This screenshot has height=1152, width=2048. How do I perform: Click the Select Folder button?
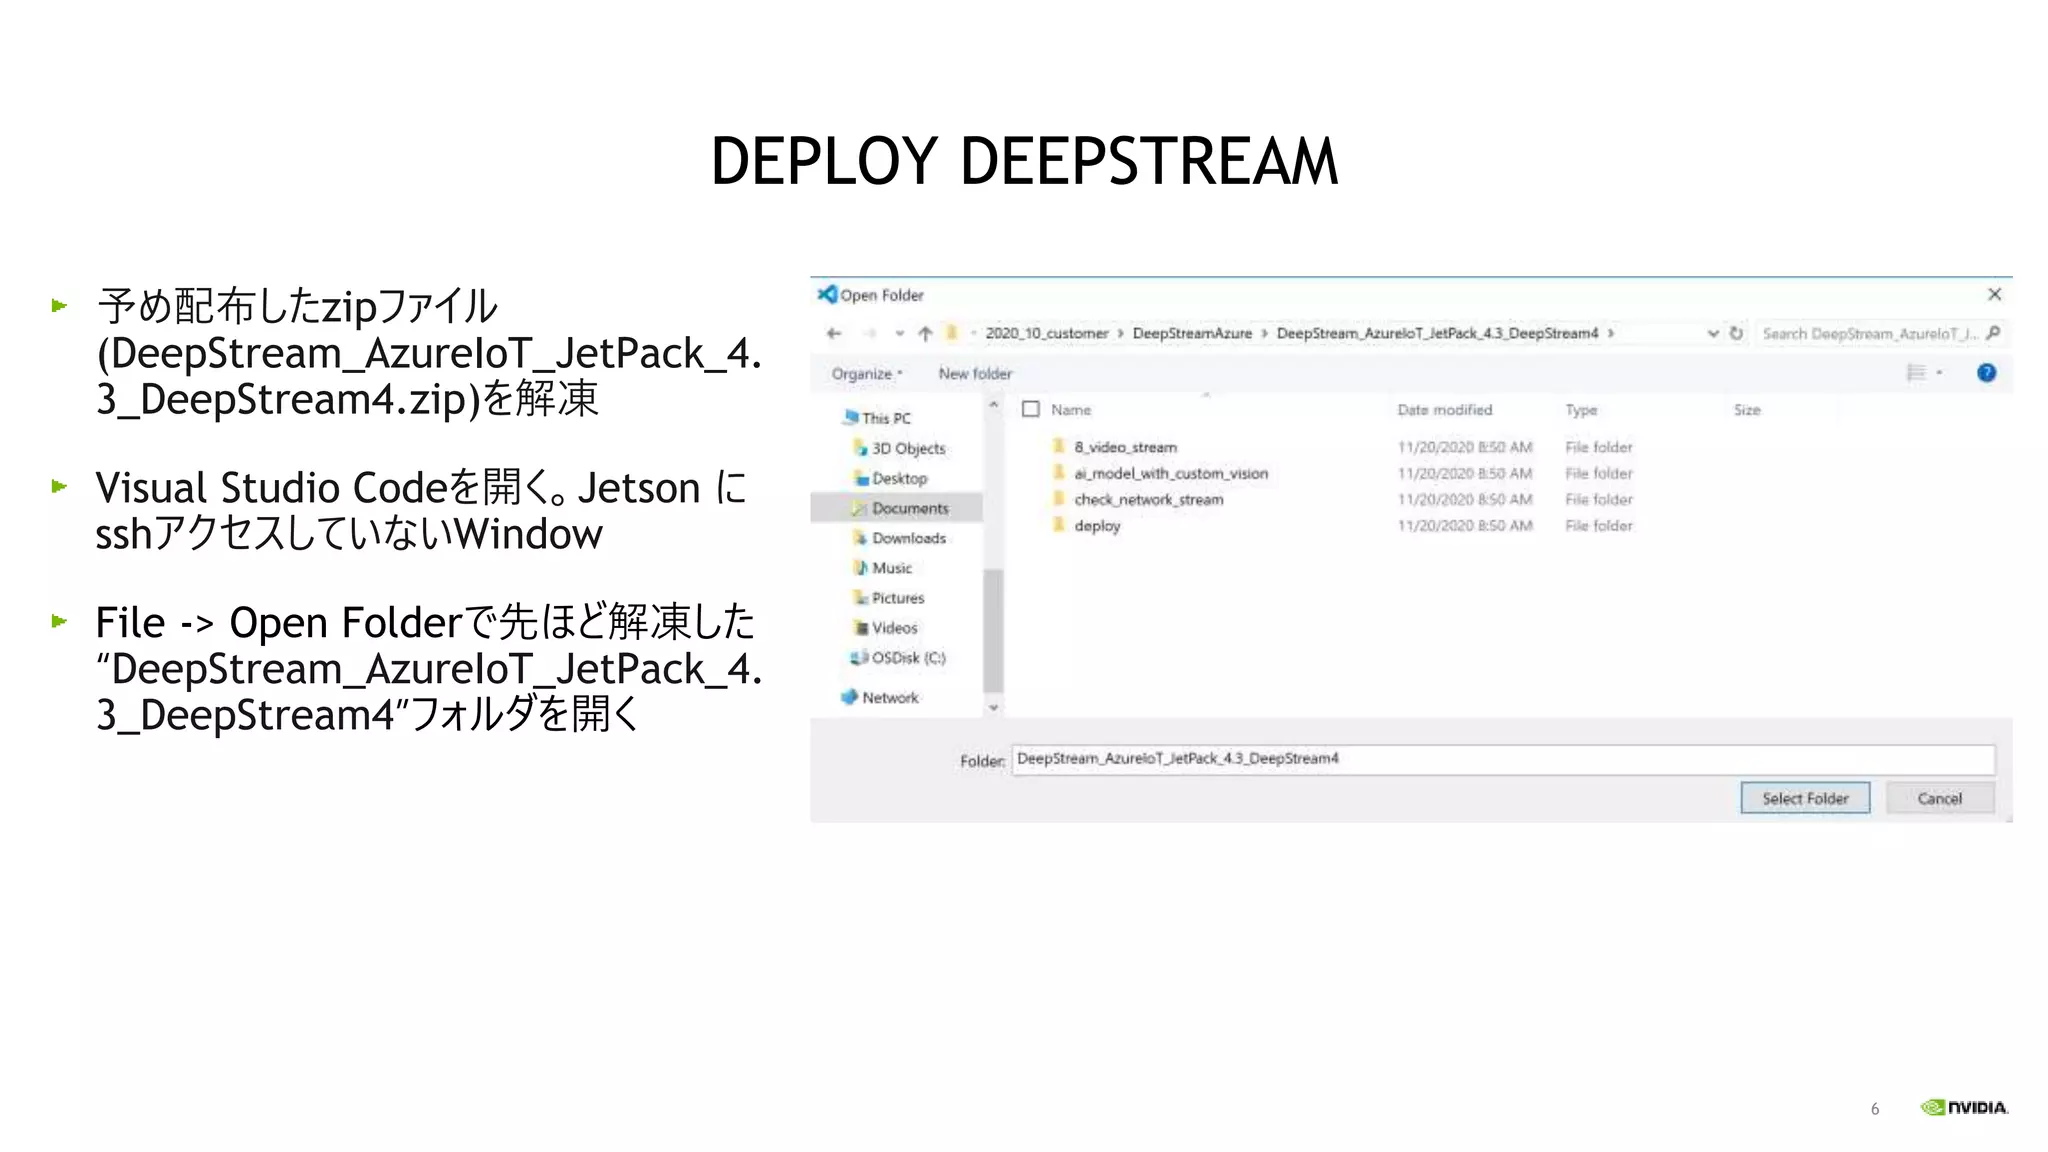1805,798
